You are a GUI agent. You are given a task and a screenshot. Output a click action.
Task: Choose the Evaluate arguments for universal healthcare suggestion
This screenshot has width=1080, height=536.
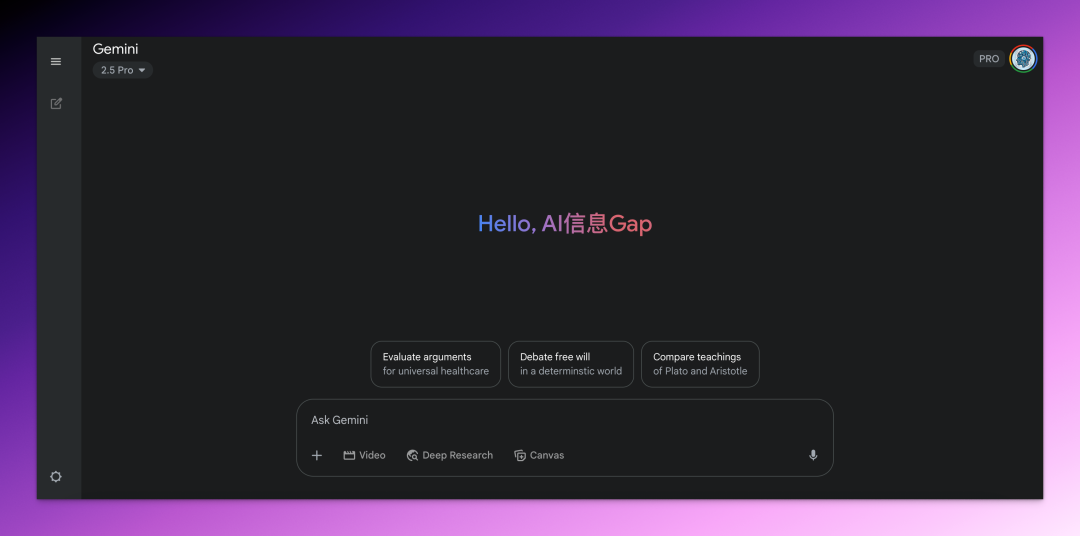pyautogui.click(x=435, y=364)
